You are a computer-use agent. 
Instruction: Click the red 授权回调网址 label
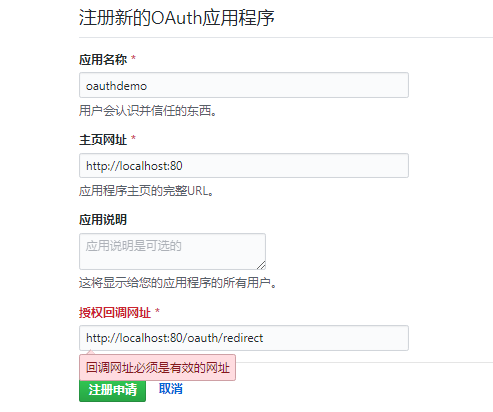point(115,313)
